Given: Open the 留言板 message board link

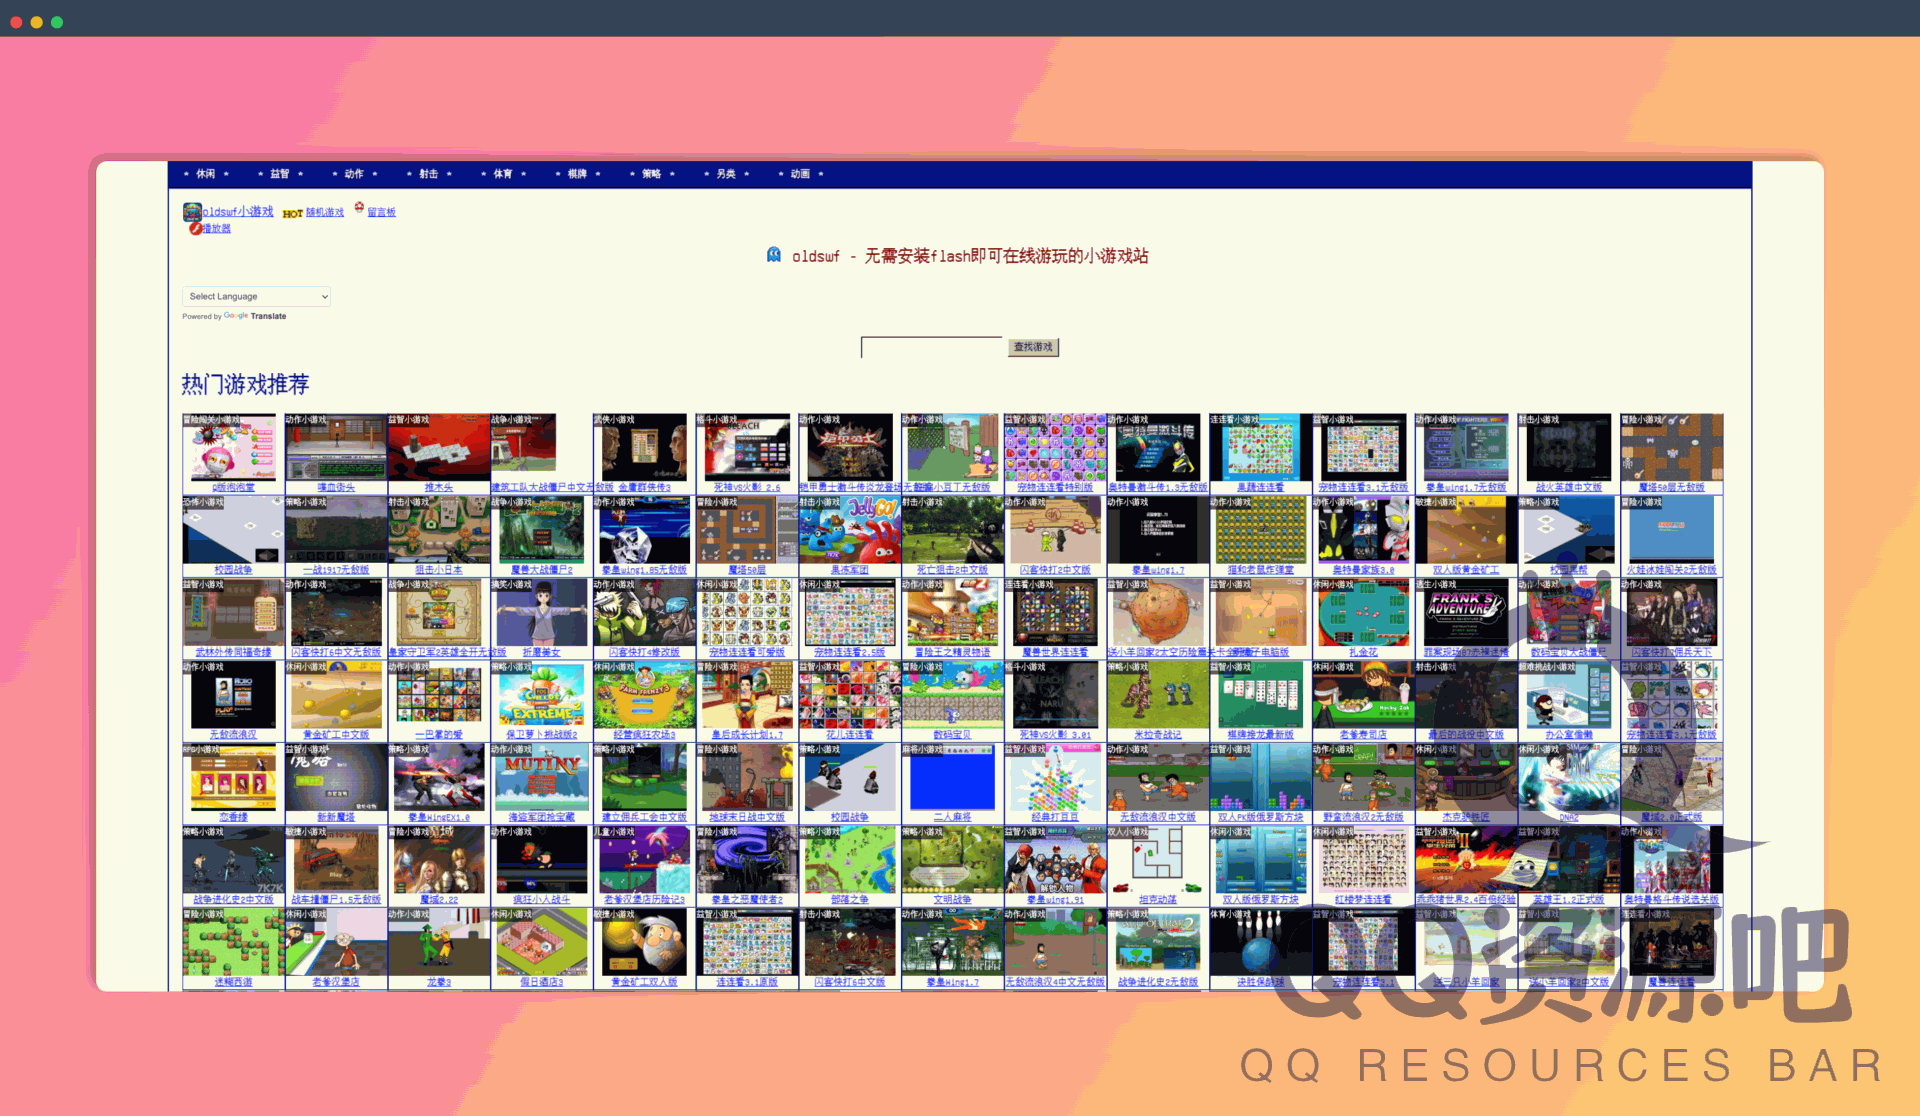Looking at the screenshot, I should coord(381,213).
